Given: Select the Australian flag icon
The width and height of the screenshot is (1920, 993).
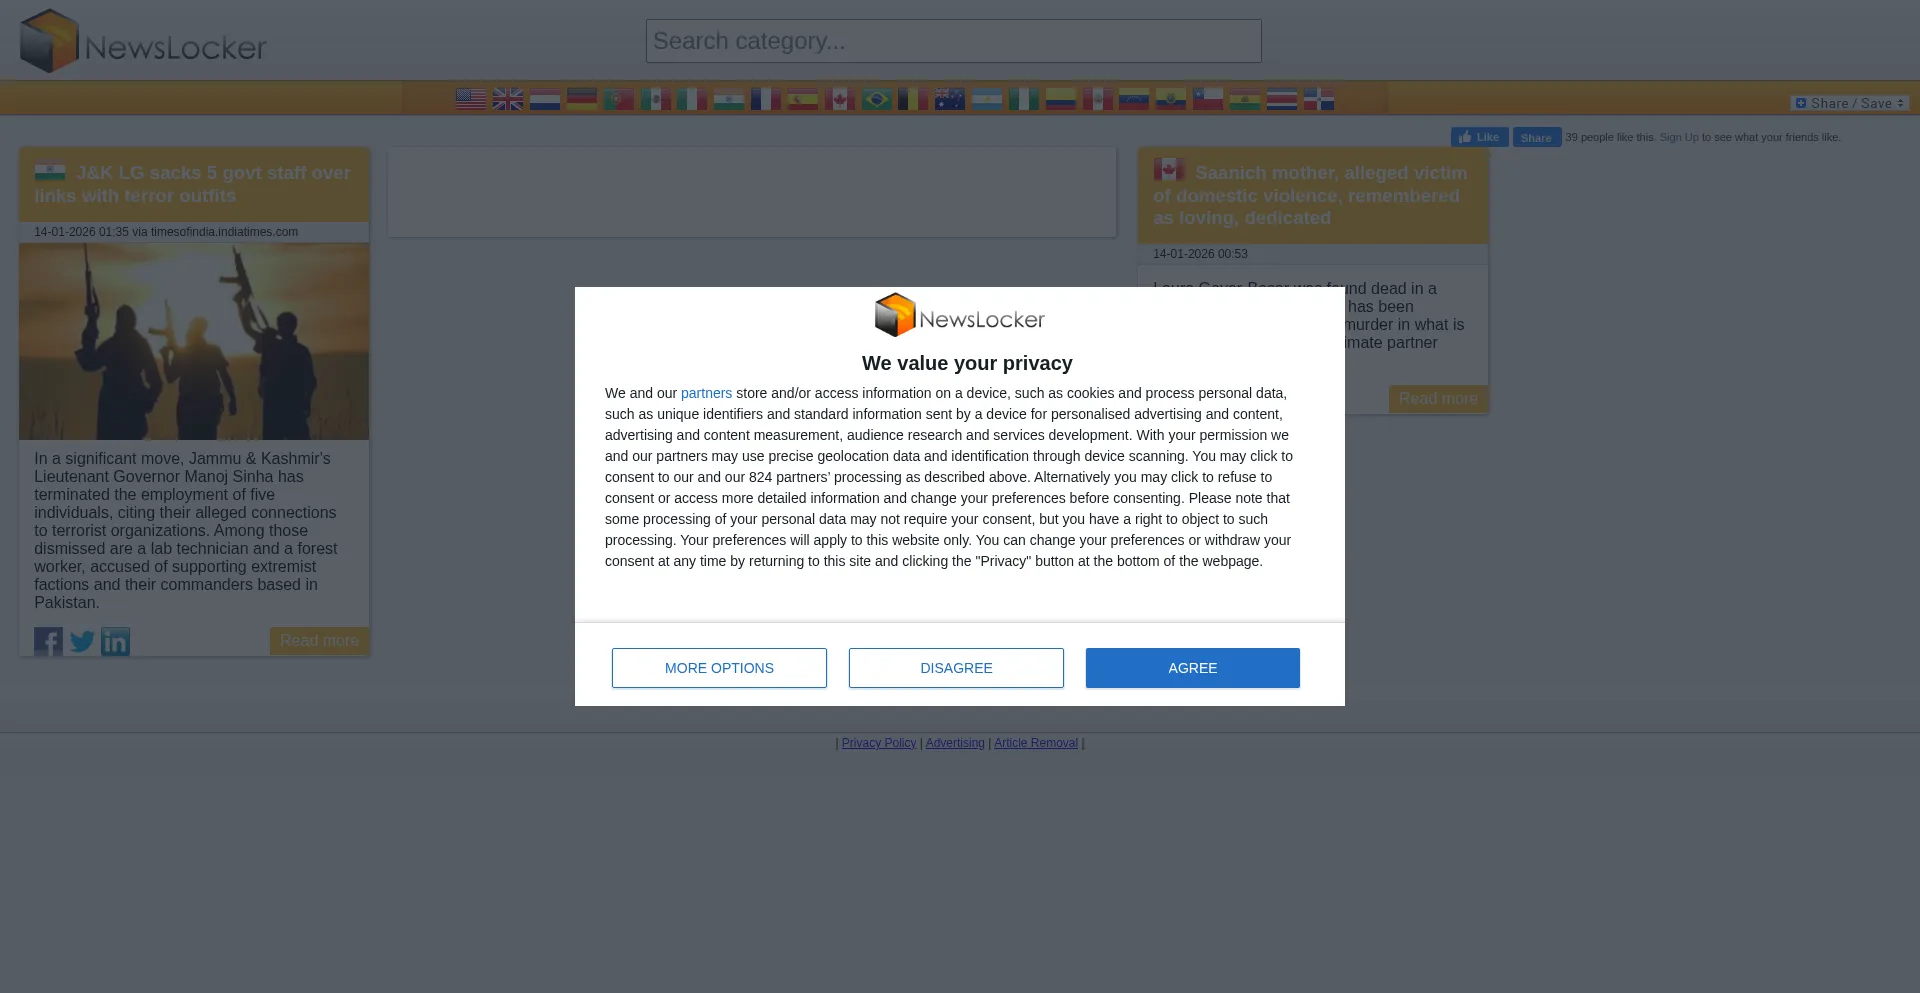Looking at the screenshot, I should click(x=950, y=99).
